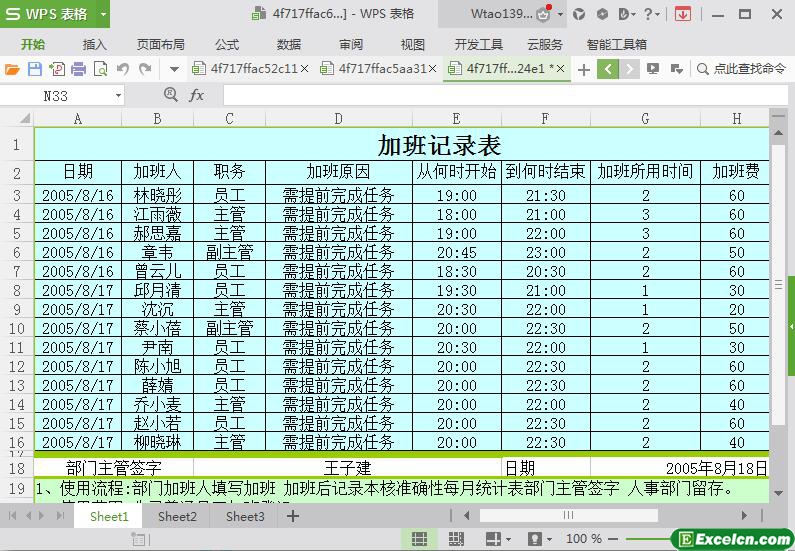Screen dimensions: 795x551
Task: Go to previous document tab green arrow
Action: 608,68
